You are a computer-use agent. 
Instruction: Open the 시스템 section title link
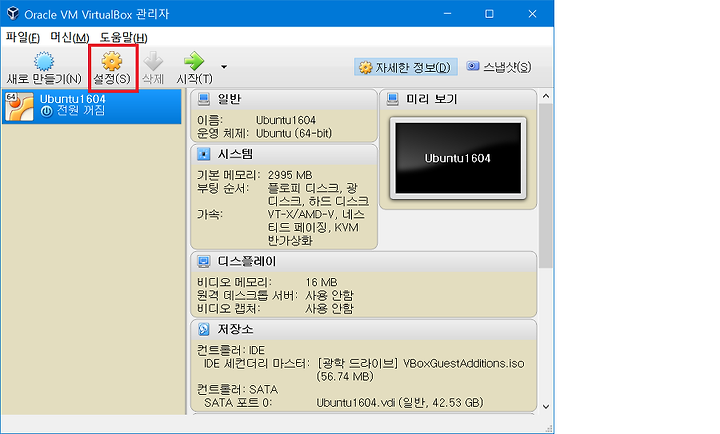tap(235, 154)
